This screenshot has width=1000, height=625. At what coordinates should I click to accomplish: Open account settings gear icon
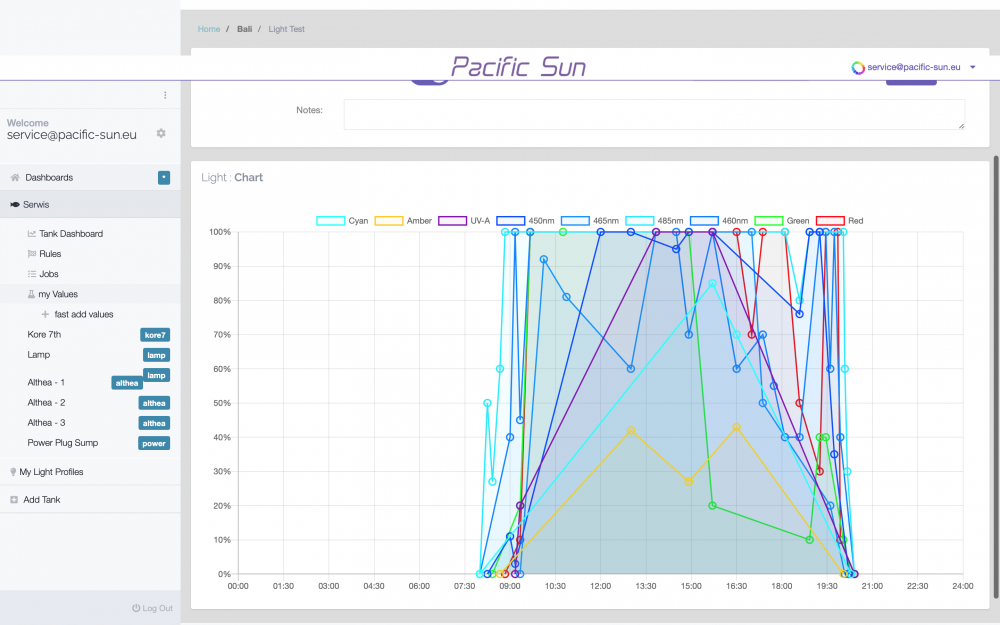[x=161, y=133]
